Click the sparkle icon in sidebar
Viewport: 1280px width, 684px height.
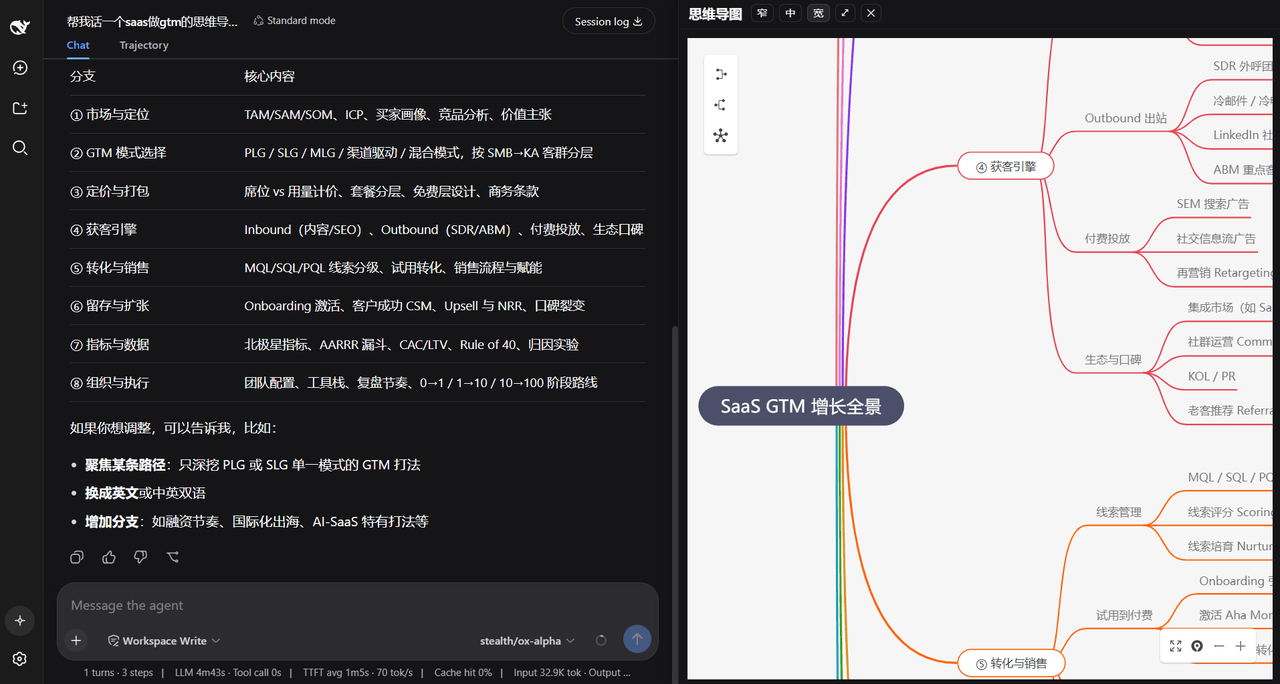[x=20, y=621]
